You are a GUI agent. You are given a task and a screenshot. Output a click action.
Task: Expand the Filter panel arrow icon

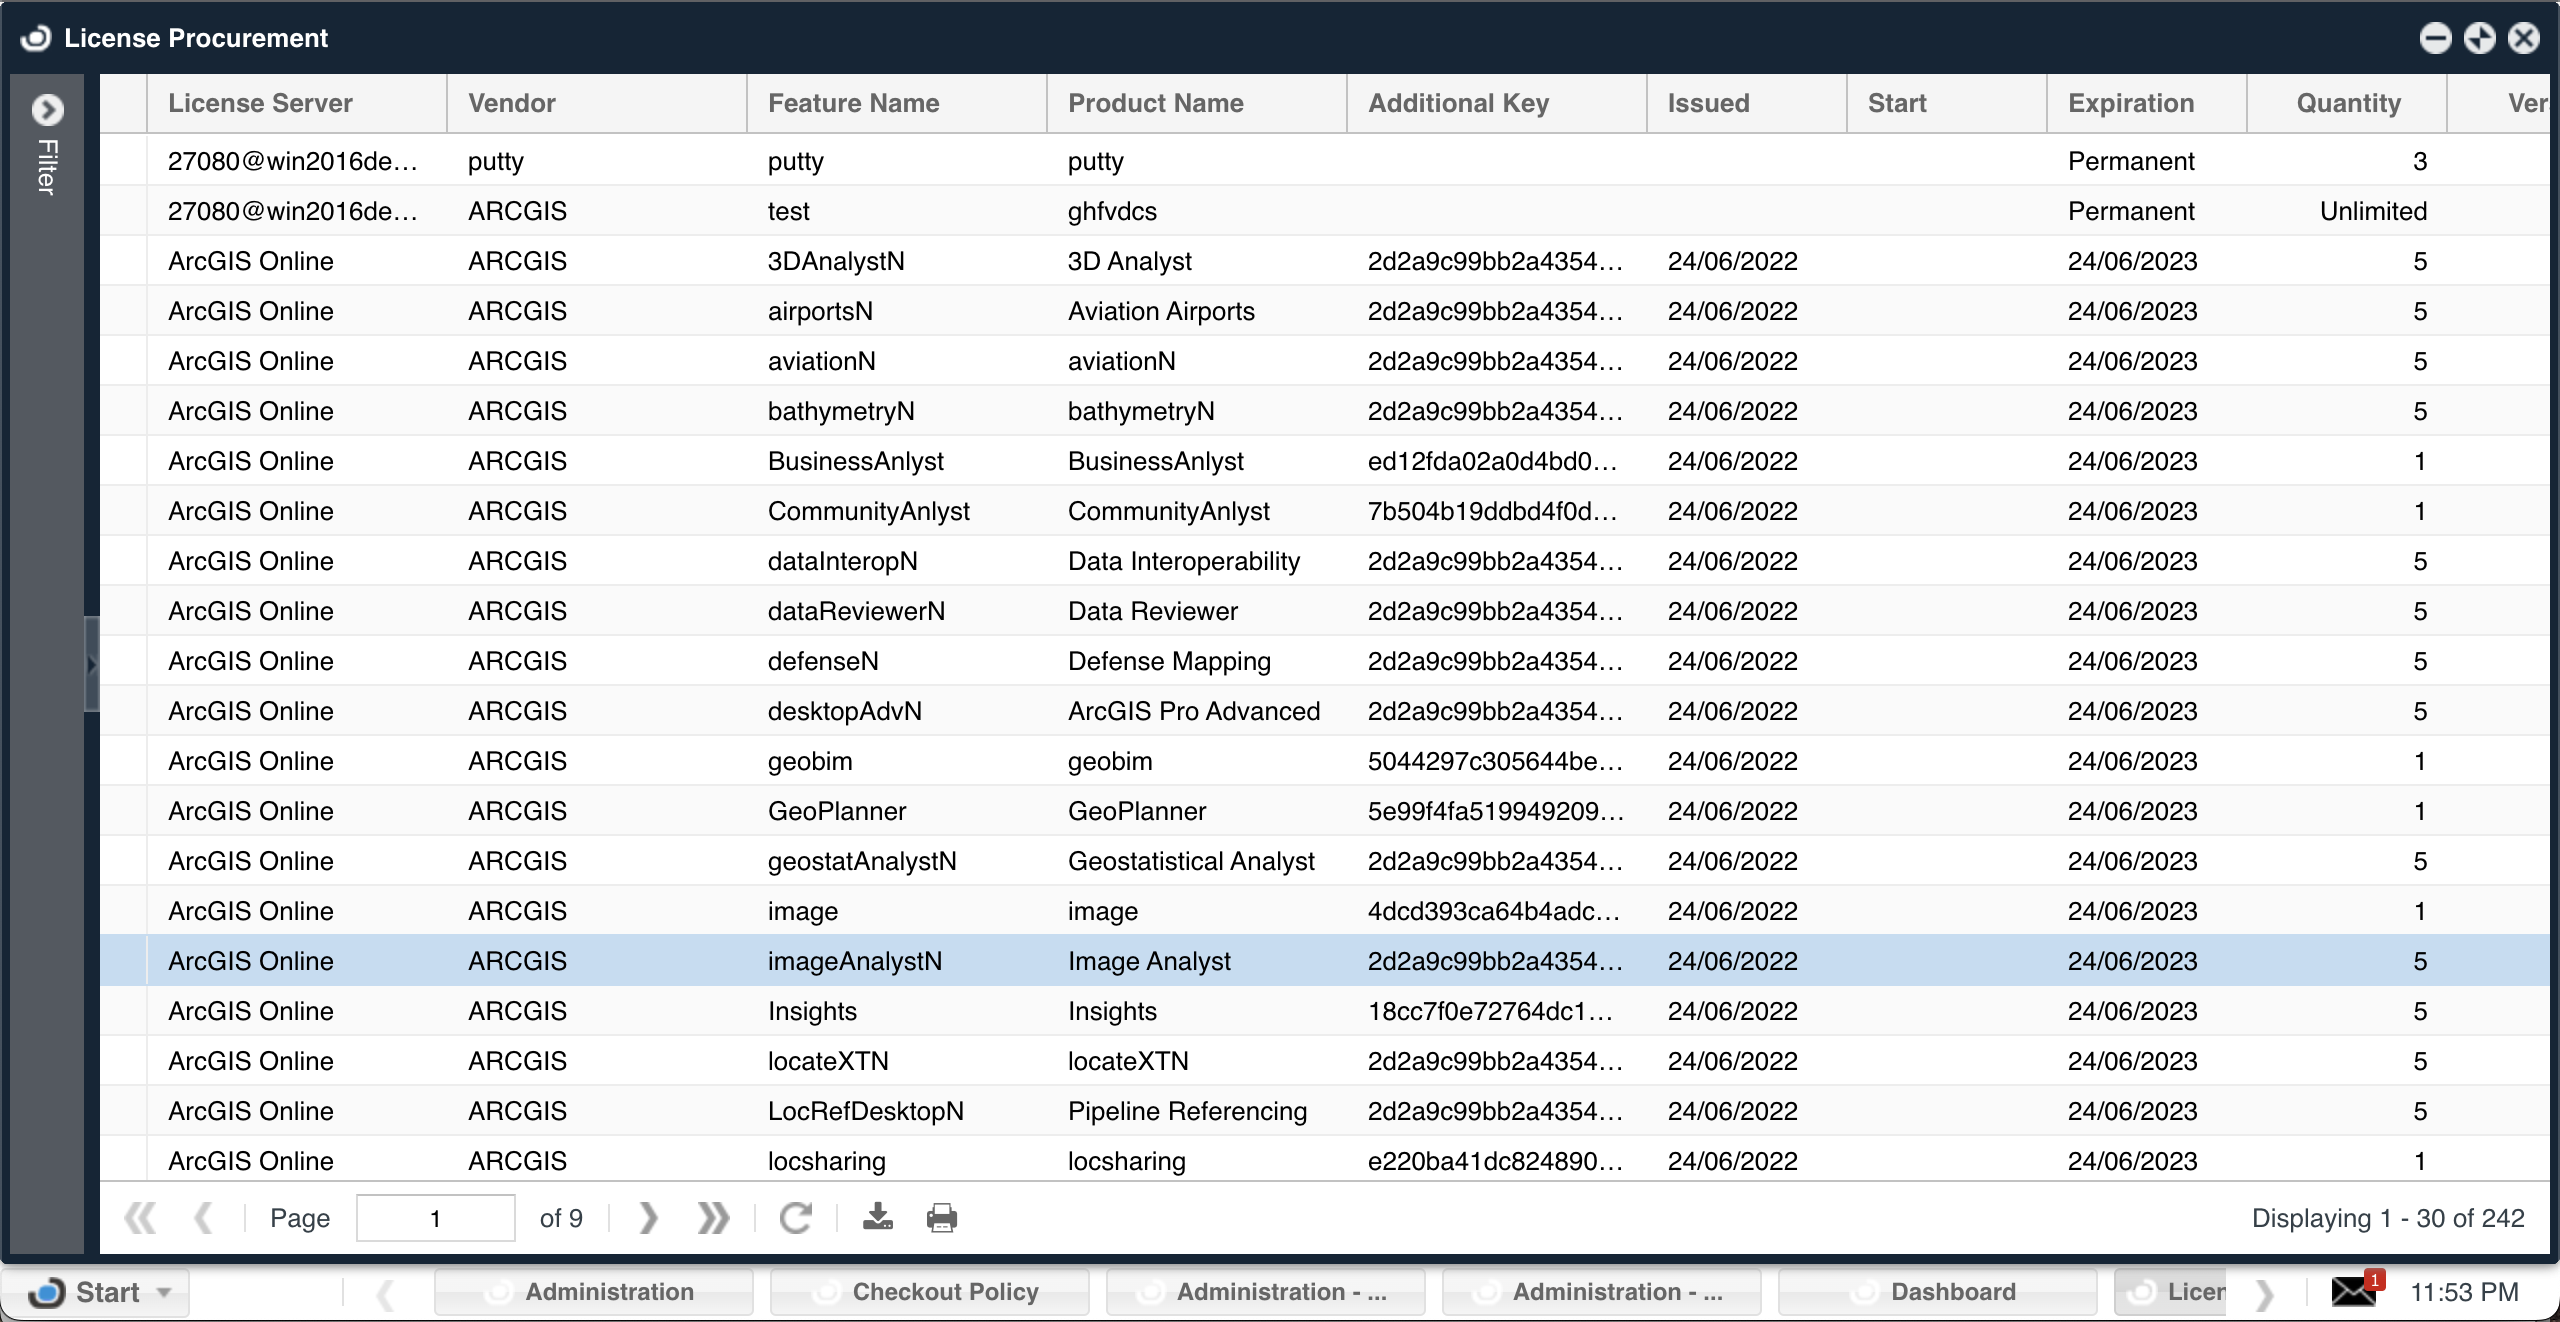click(47, 109)
